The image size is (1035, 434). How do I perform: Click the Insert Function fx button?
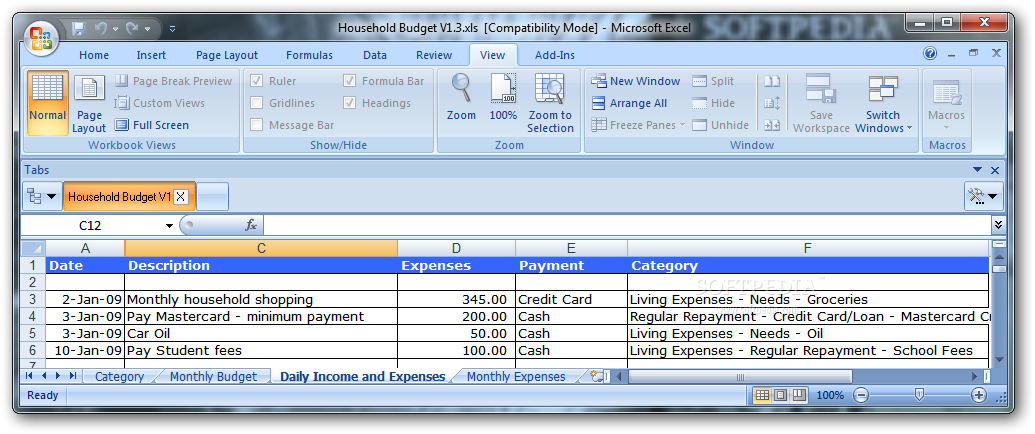pos(251,225)
